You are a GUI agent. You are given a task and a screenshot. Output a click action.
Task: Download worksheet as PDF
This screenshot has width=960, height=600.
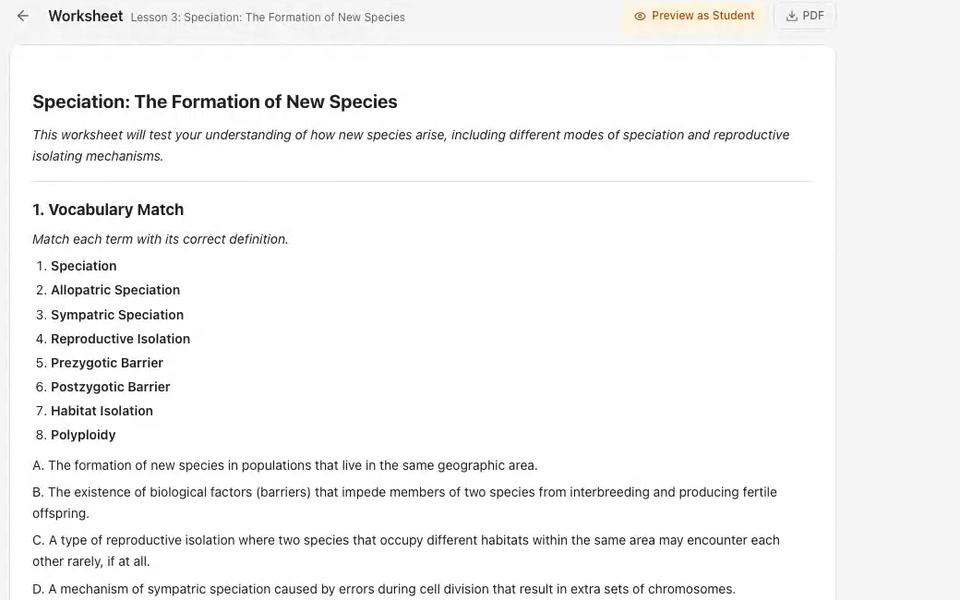804,16
